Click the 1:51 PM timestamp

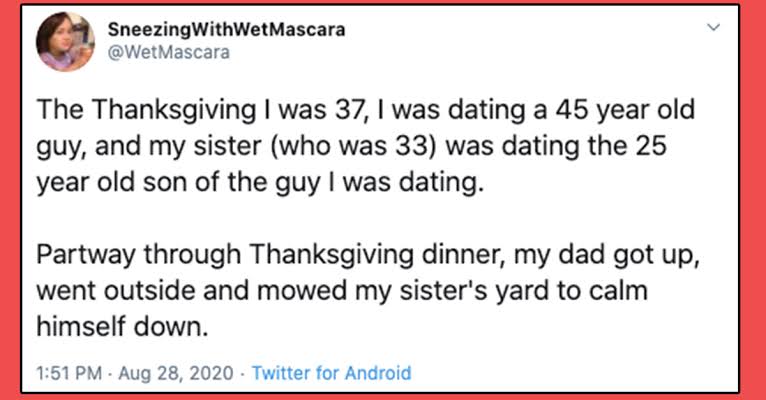[69, 373]
